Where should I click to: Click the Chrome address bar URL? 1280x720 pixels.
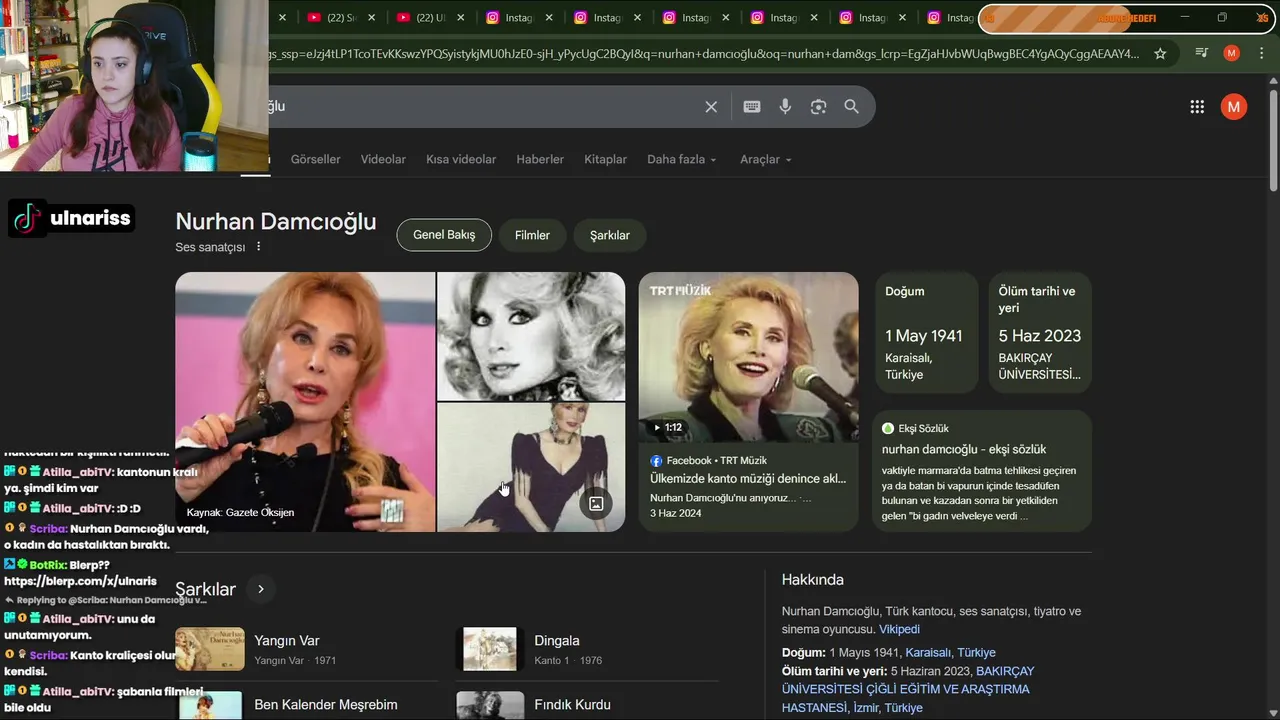coord(704,54)
